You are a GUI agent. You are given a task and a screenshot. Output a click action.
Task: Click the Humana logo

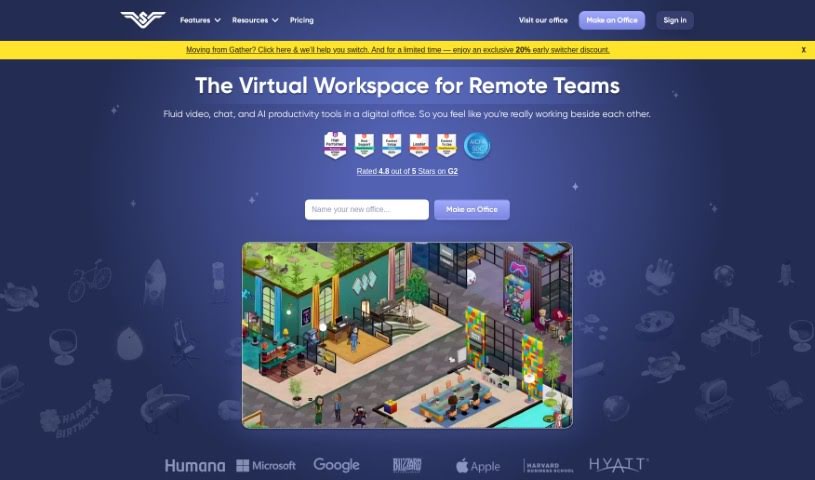coord(195,465)
